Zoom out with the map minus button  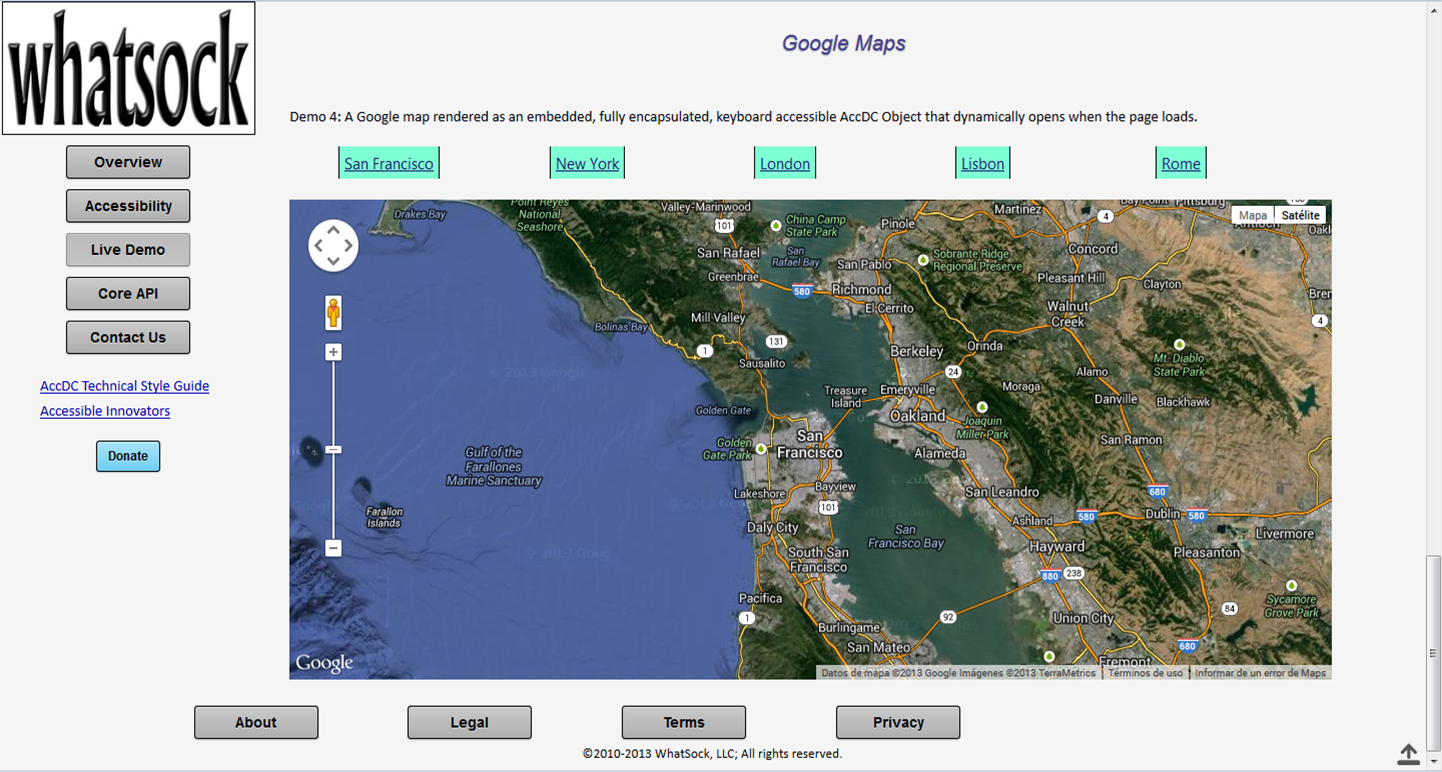tap(333, 548)
